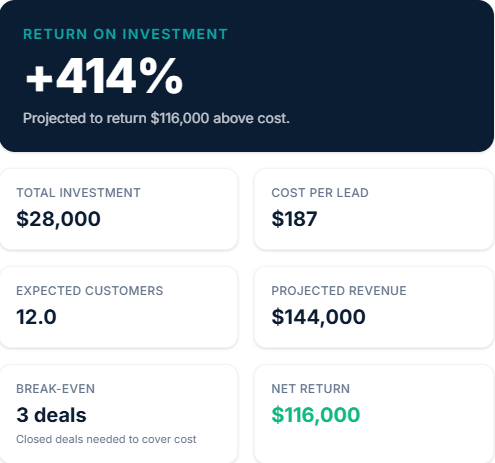Click the green $116,000 net return
Image resolution: width=495 pixels, height=463 pixels.
(x=316, y=415)
